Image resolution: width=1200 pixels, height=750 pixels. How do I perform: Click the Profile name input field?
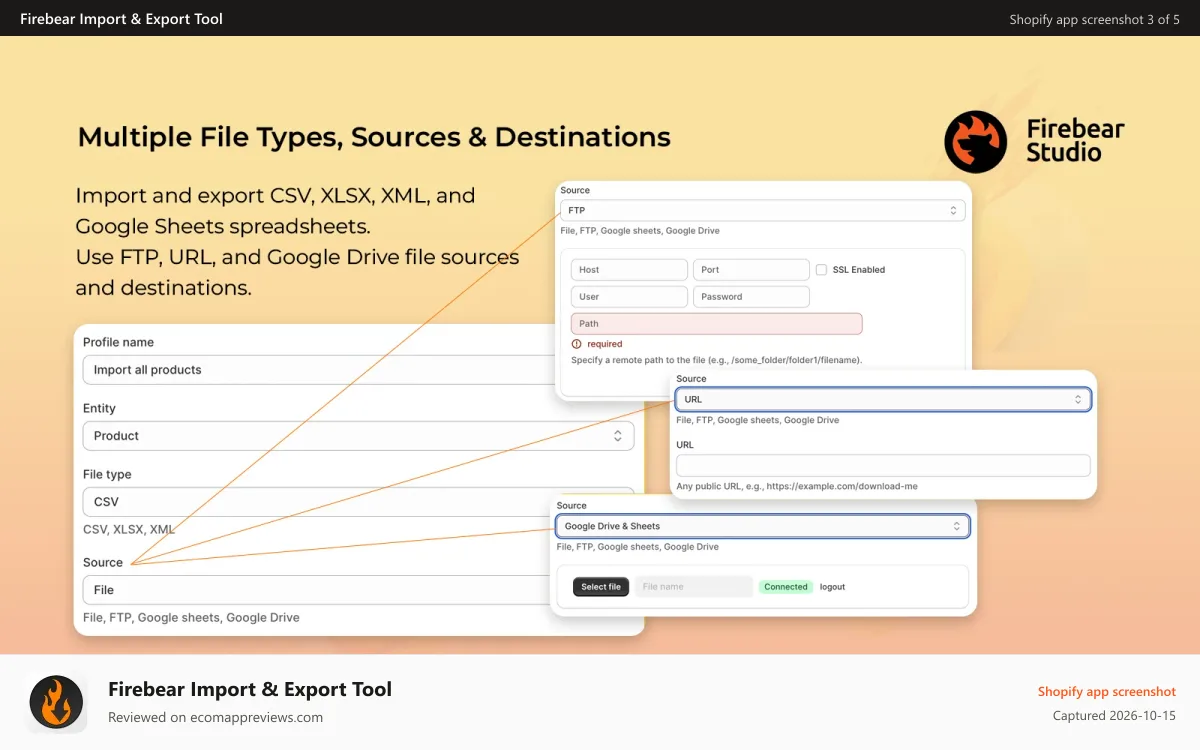point(320,370)
